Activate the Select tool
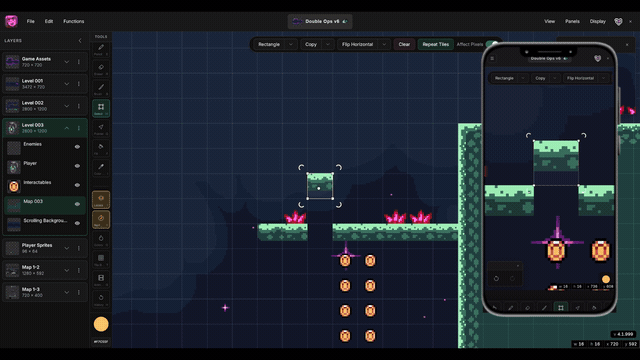This screenshot has height=360, width=640. tap(101, 108)
